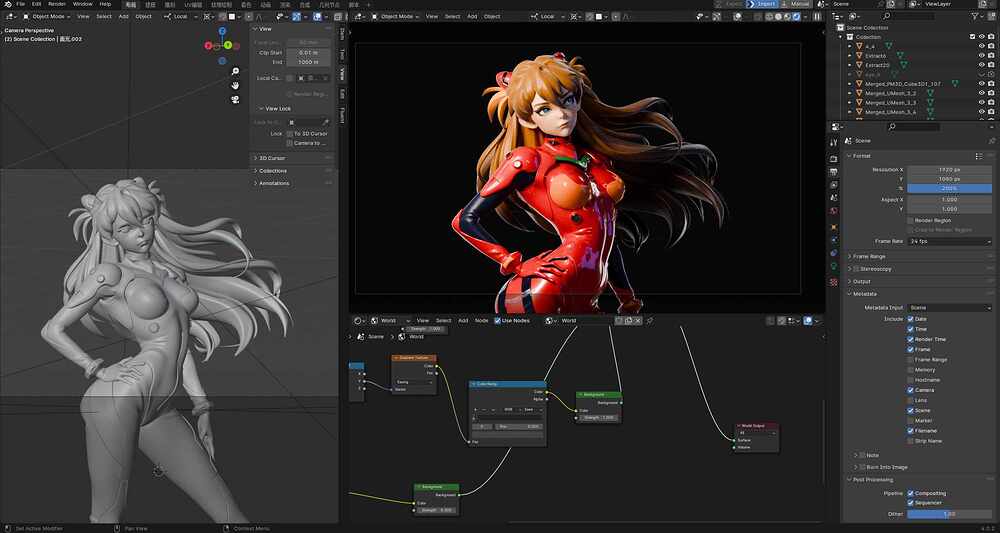
Task: Expand the 3D Cursor panel in sidebar
Action: (x=270, y=158)
